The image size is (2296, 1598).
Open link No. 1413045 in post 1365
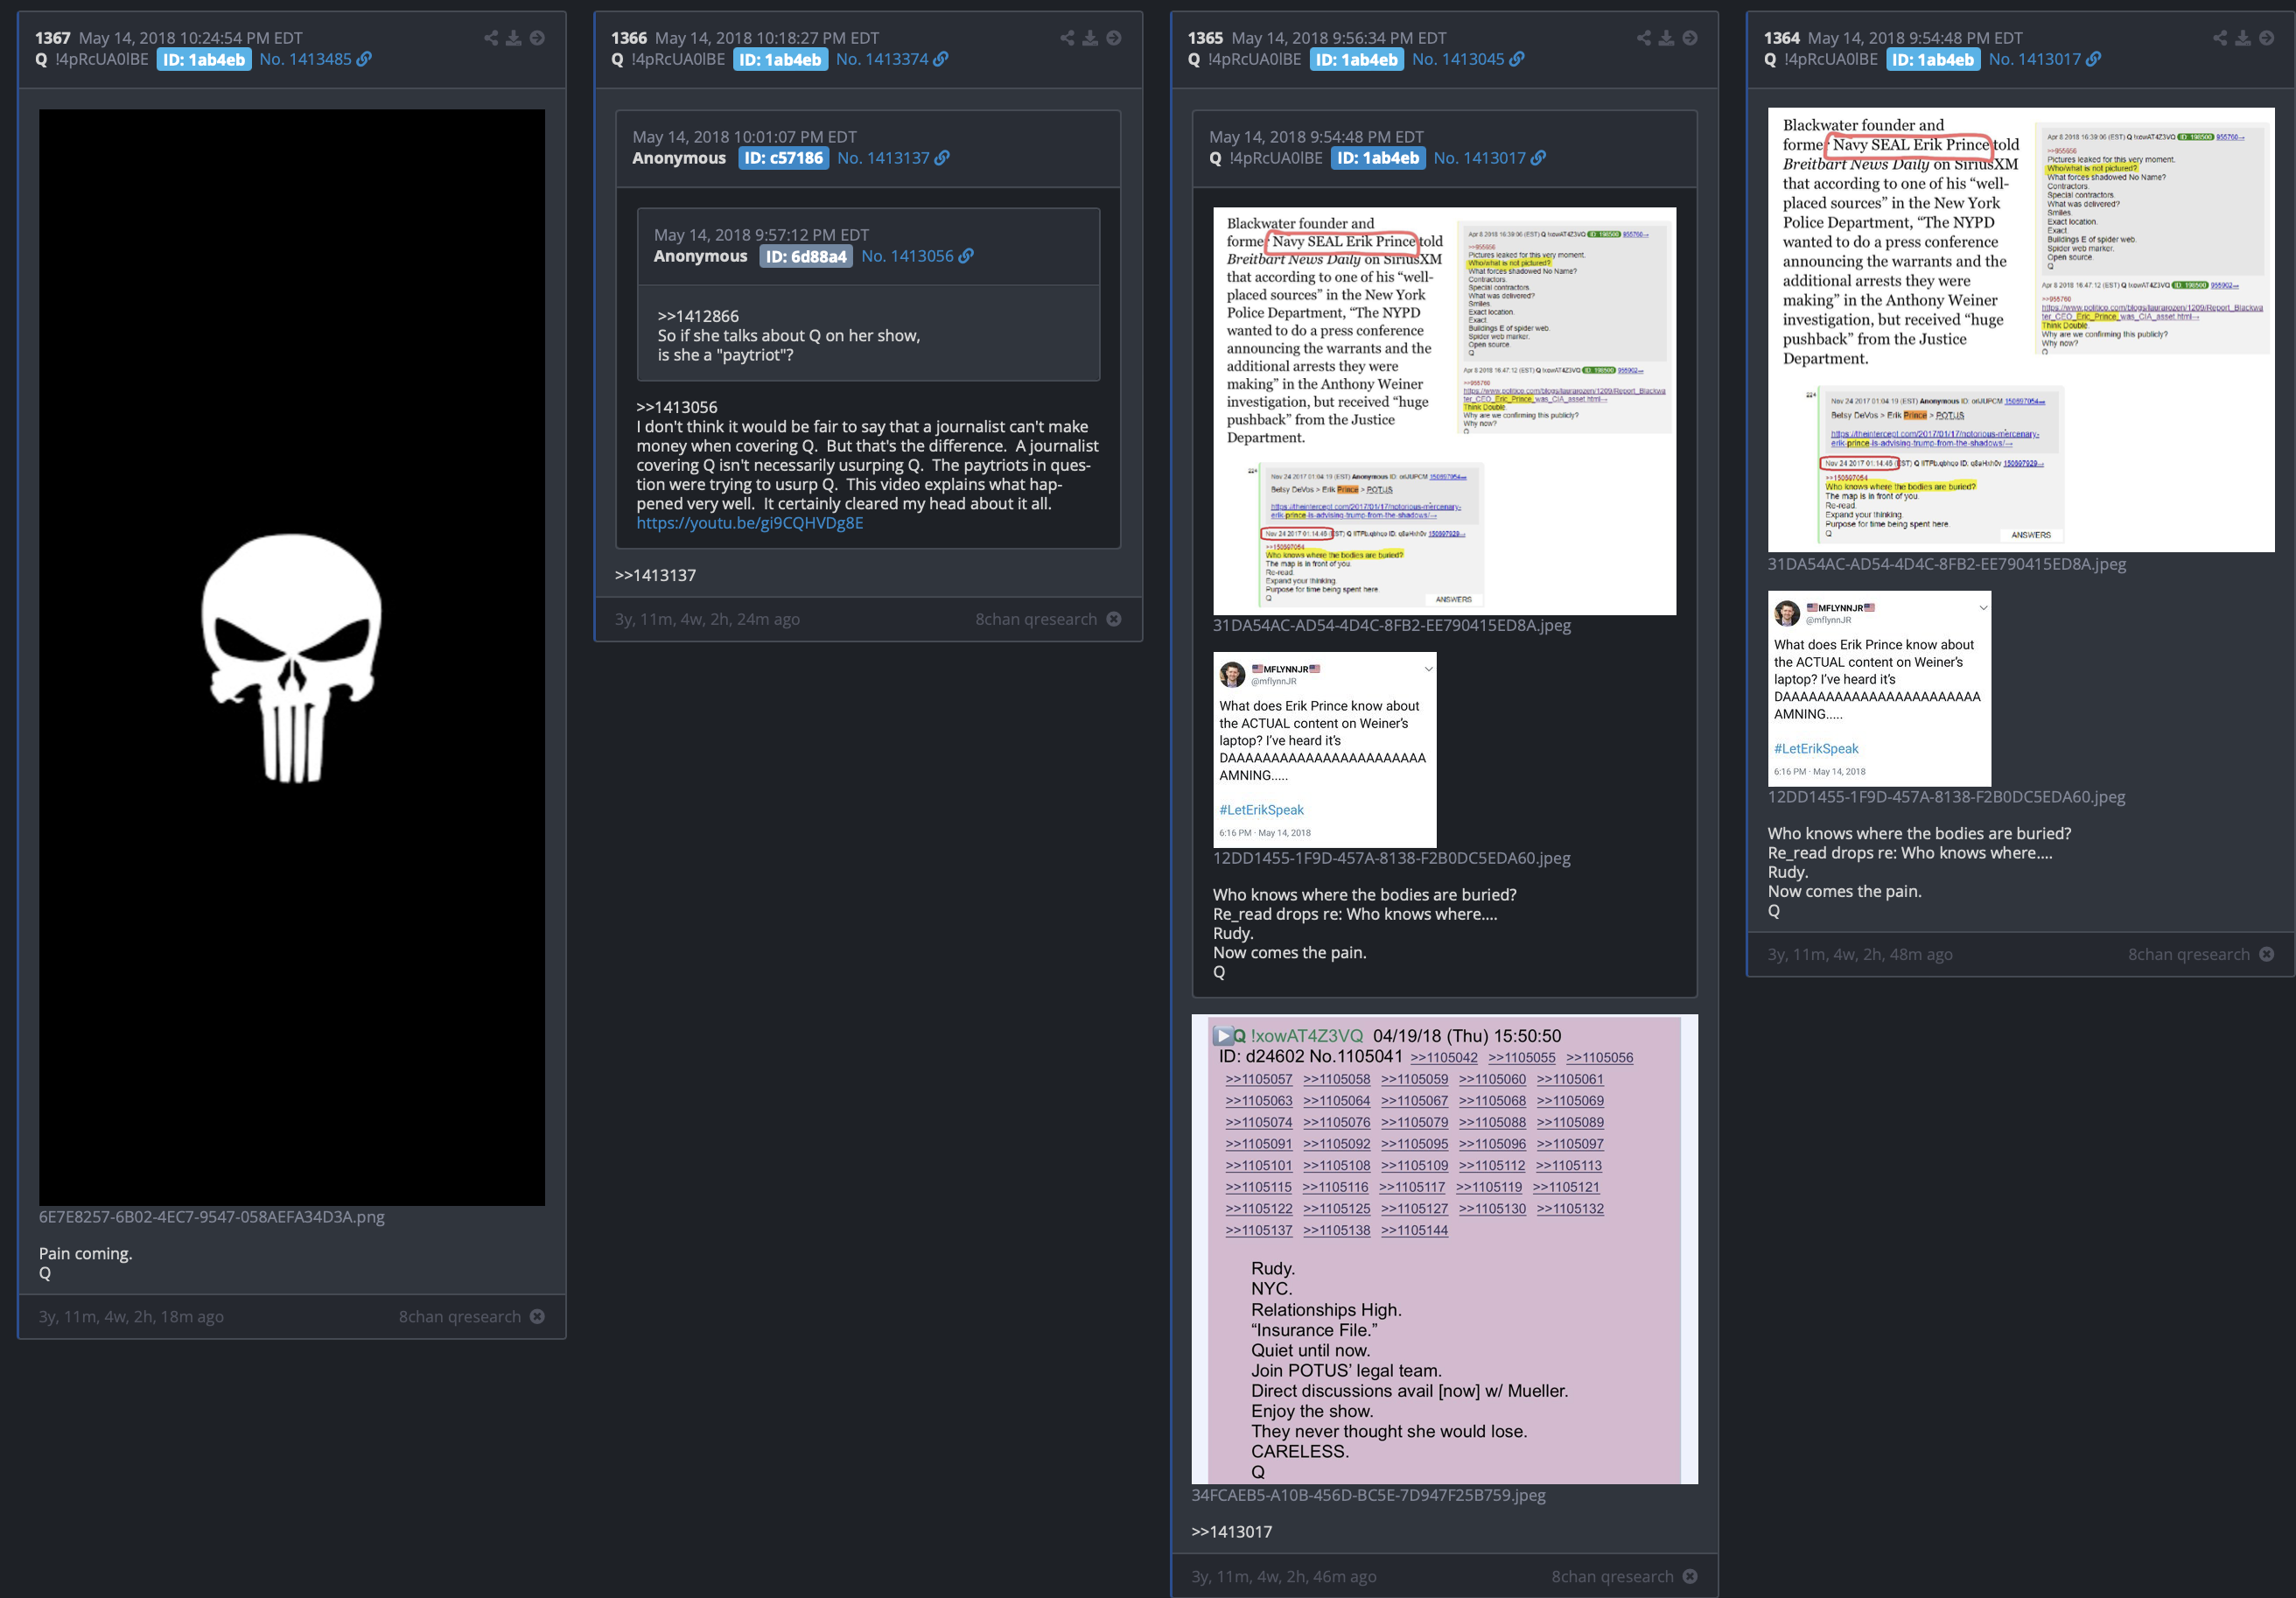coord(1468,59)
